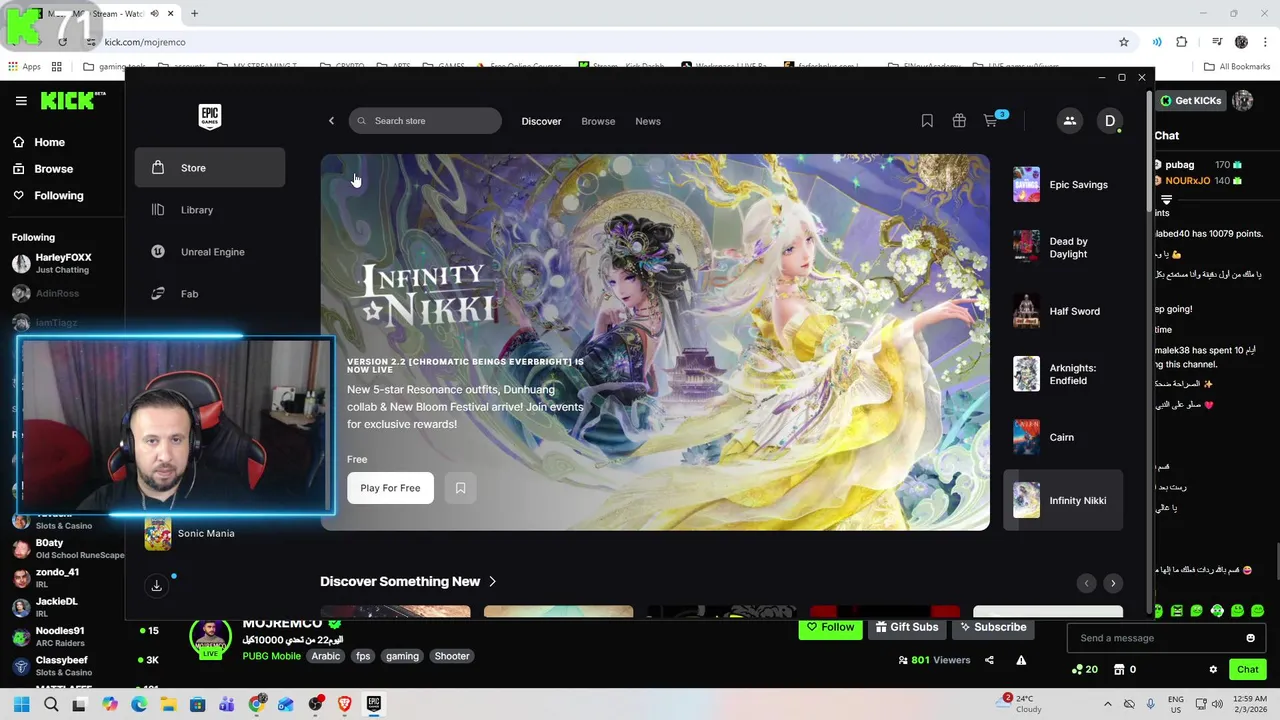Switch to the Discover tab
1280x720 pixels.
click(541, 121)
